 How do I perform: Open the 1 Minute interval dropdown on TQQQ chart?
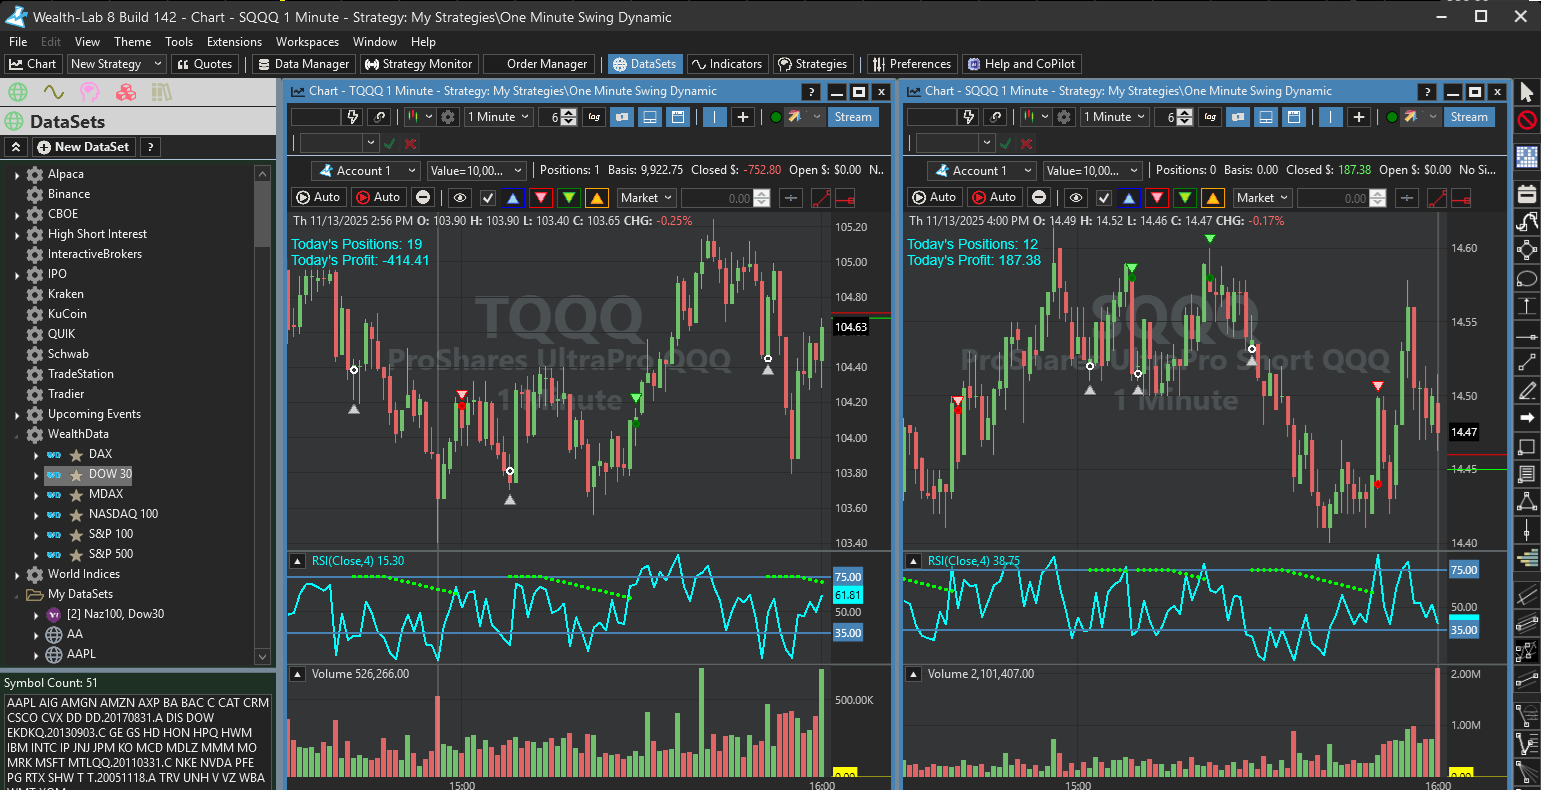pyautogui.click(x=497, y=116)
